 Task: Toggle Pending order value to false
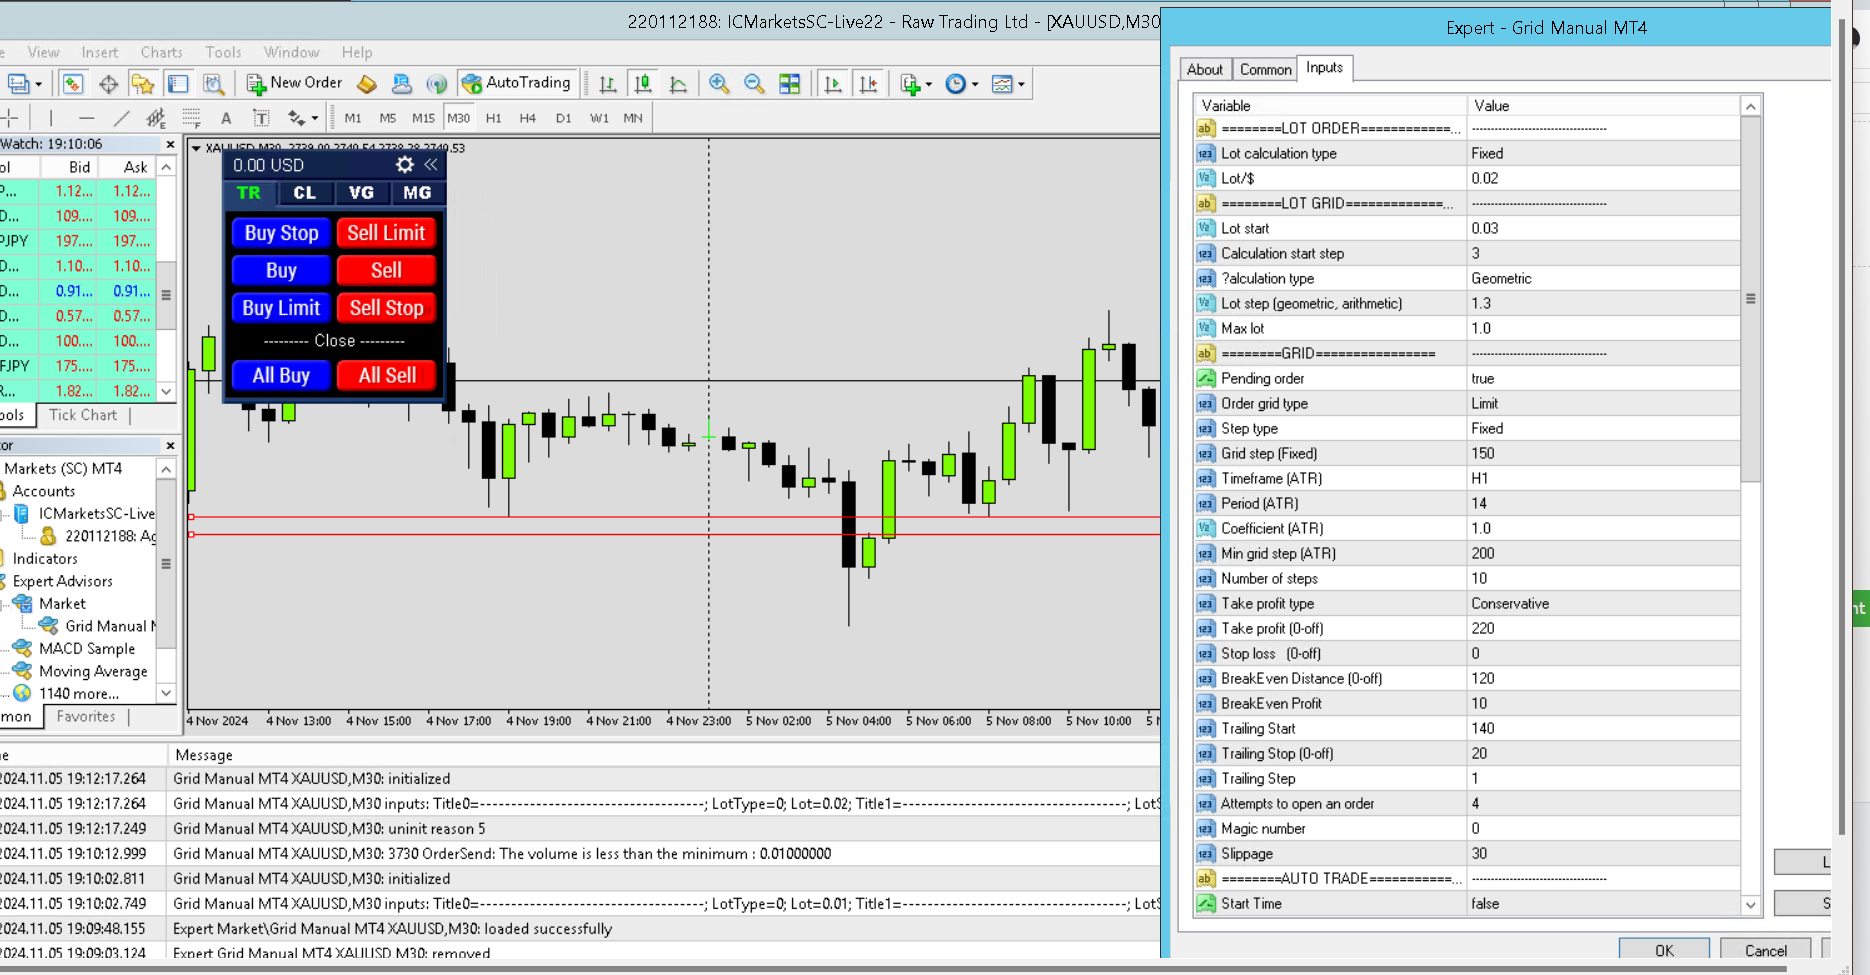click(1600, 378)
